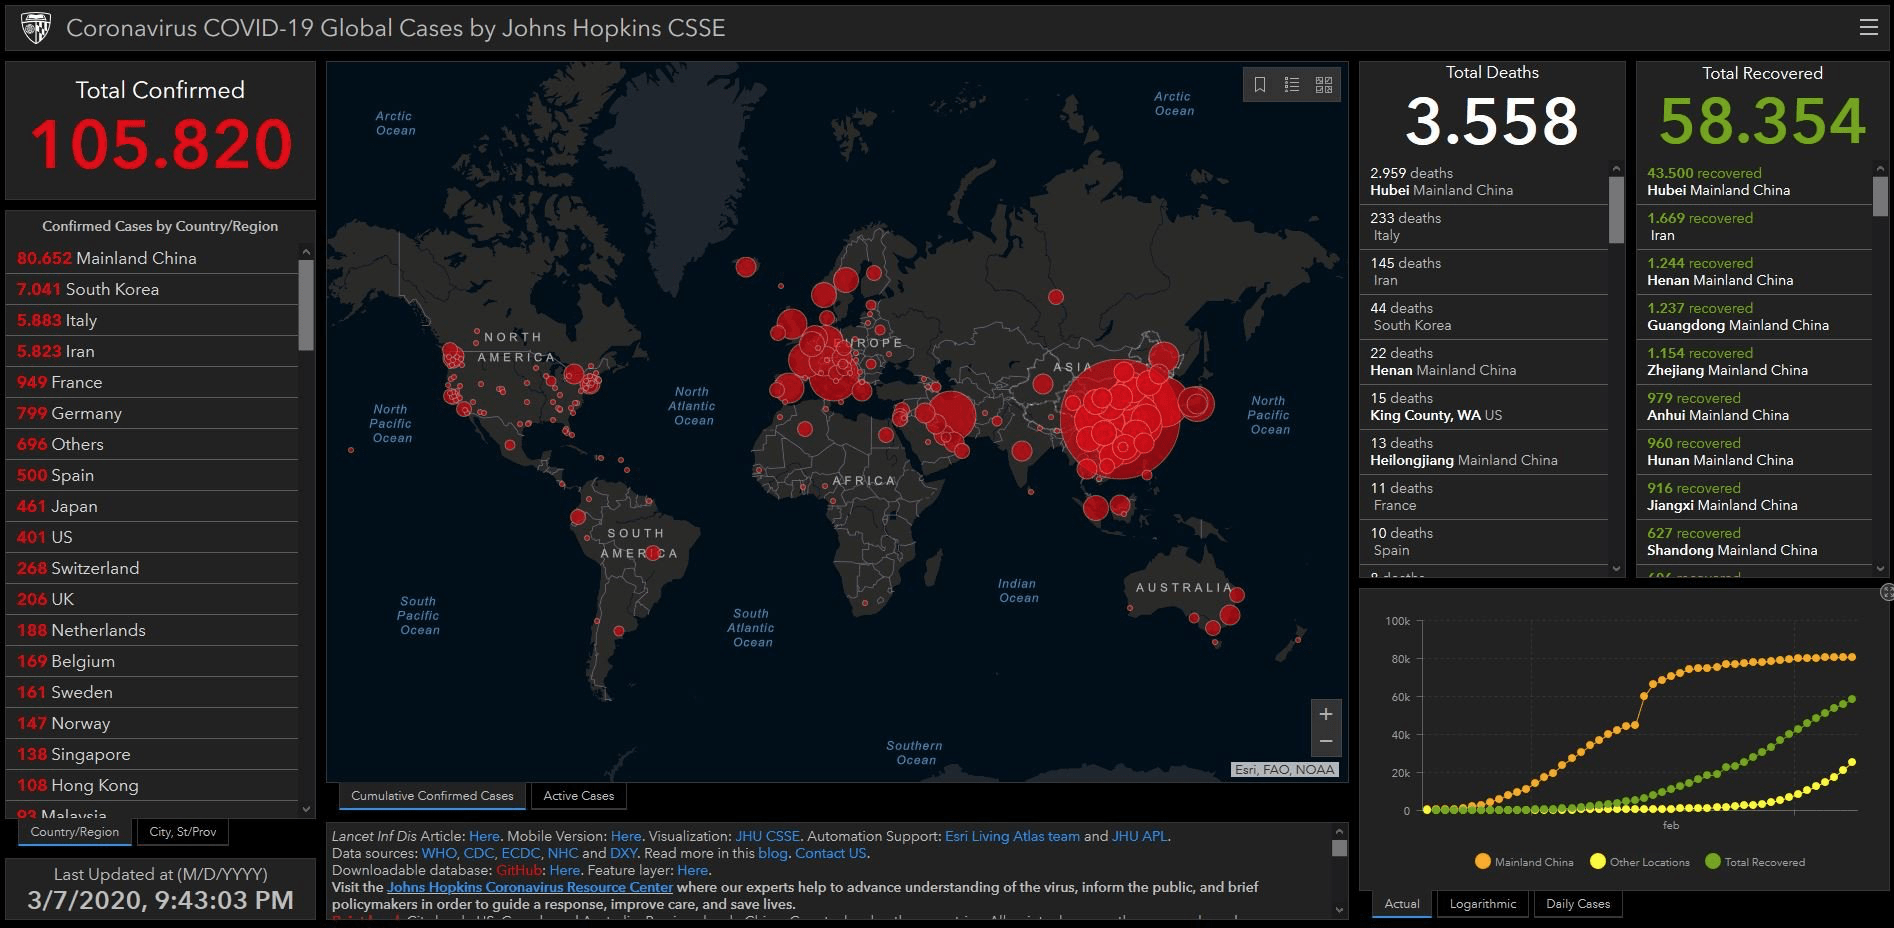Open the DXY data source link

[x=623, y=853]
